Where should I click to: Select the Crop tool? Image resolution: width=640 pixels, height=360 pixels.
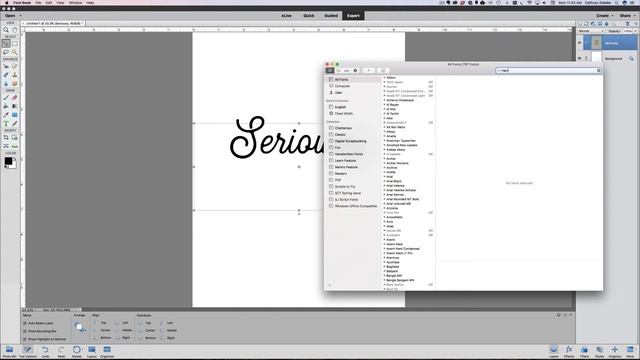(6, 138)
